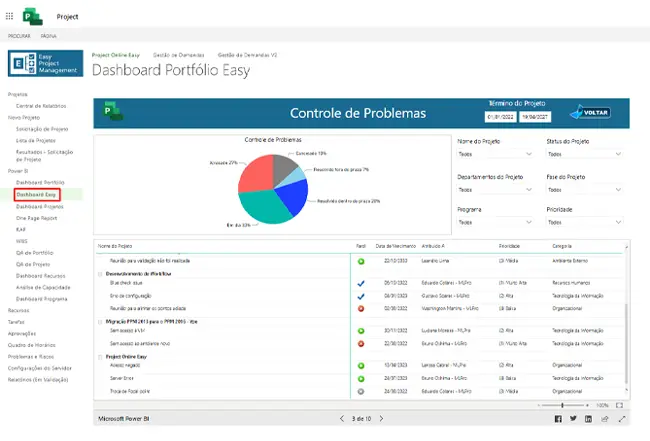Click the zoom in plus icon

point(587,405)
